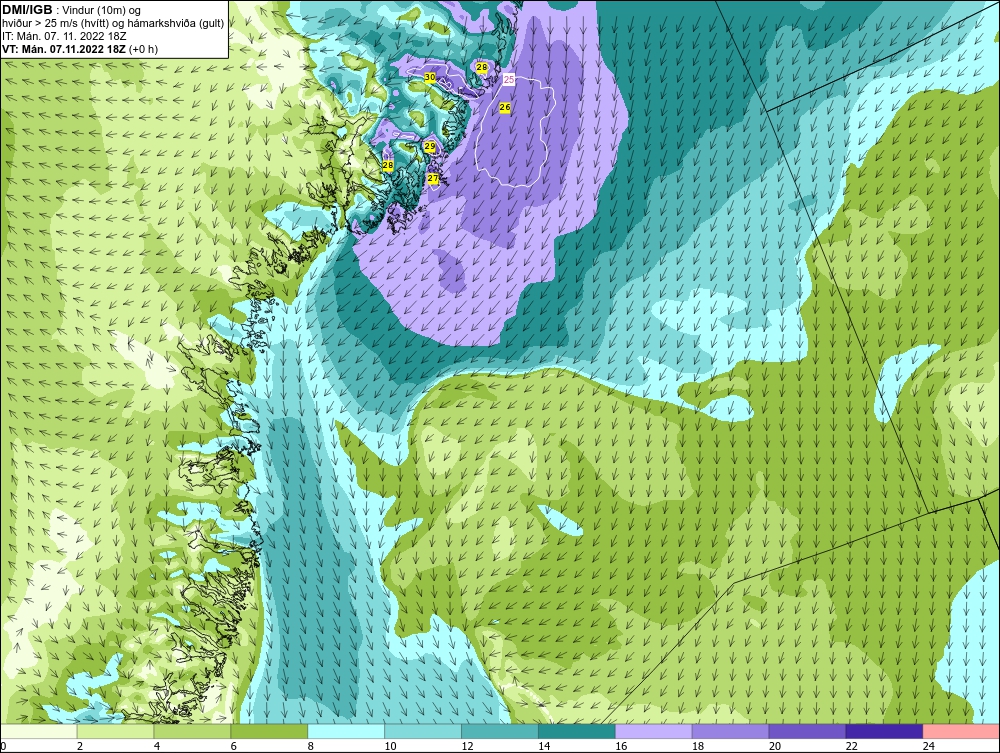This screenshot has width=1000, height=753.
Task: Click yellow gust label 28 beside white 25
Action: 482,67
